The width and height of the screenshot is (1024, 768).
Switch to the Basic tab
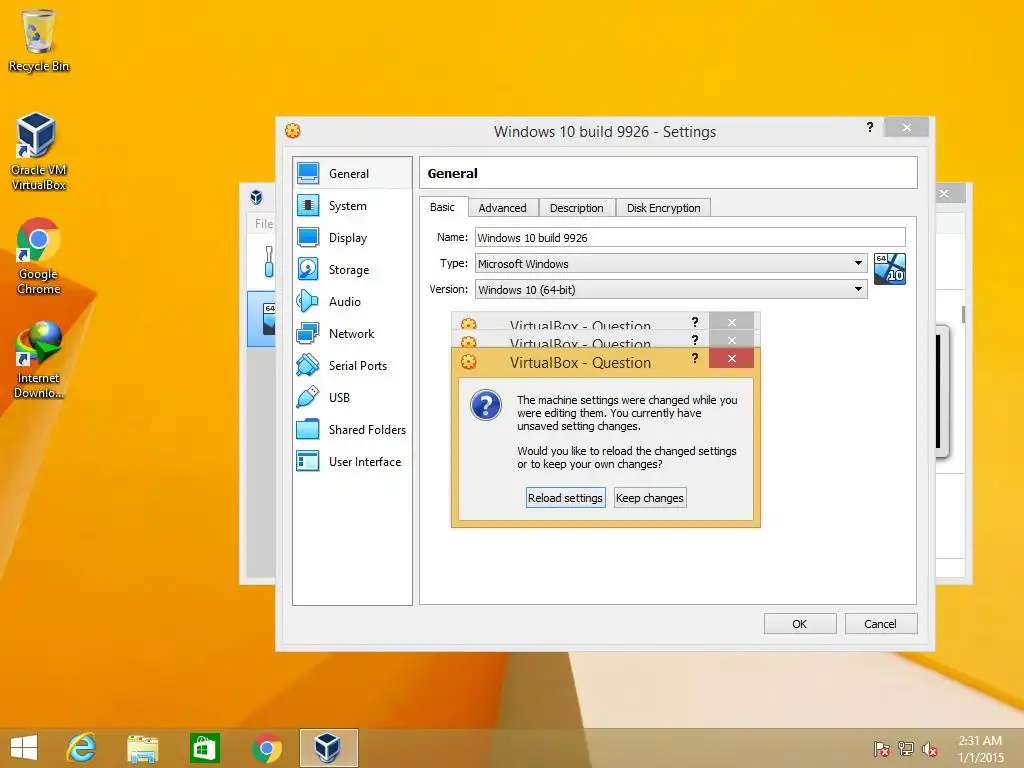pyautogui.click(x=443, y=207)
